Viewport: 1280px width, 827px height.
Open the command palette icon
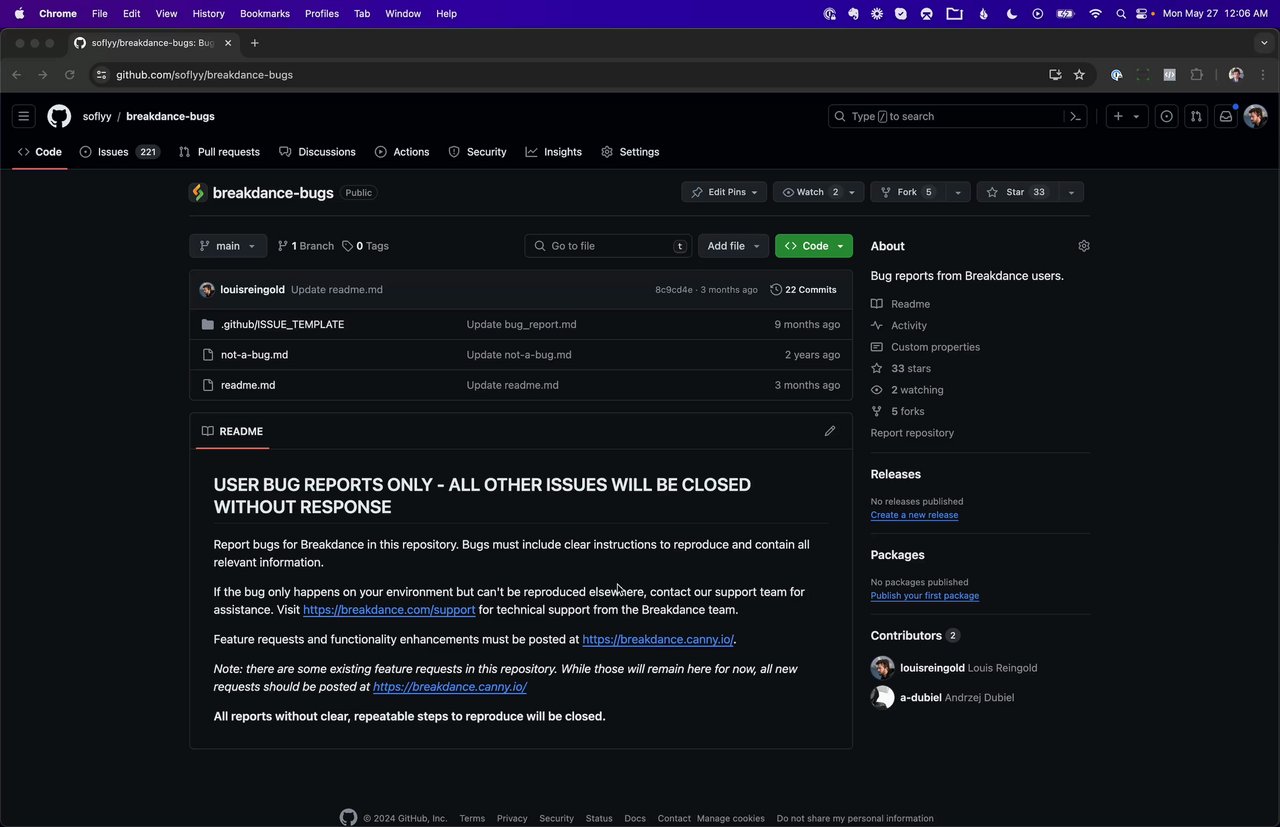[x=1076, y=116]
